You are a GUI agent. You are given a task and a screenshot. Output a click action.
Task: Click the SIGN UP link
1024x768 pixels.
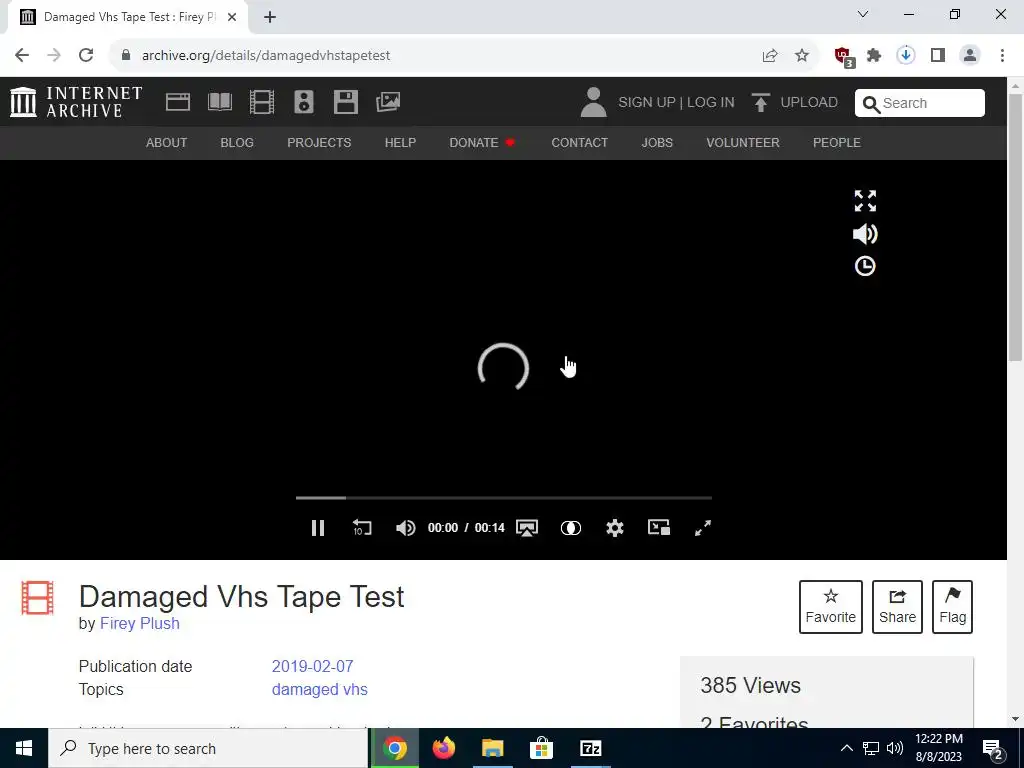(647, 103)
